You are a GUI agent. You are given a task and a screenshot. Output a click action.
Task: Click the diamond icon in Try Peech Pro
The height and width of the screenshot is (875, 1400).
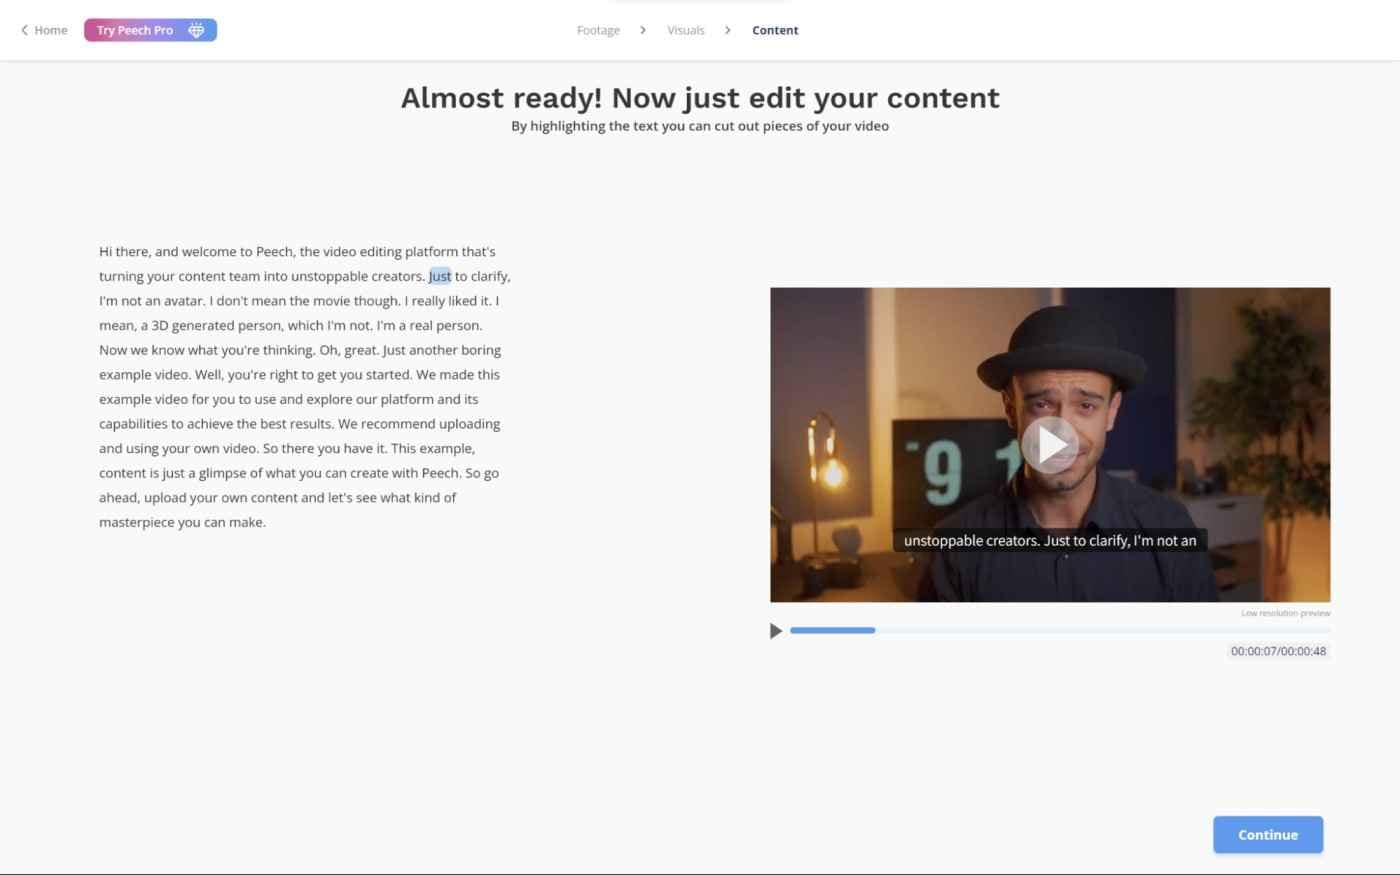click(x=196, y=30)
